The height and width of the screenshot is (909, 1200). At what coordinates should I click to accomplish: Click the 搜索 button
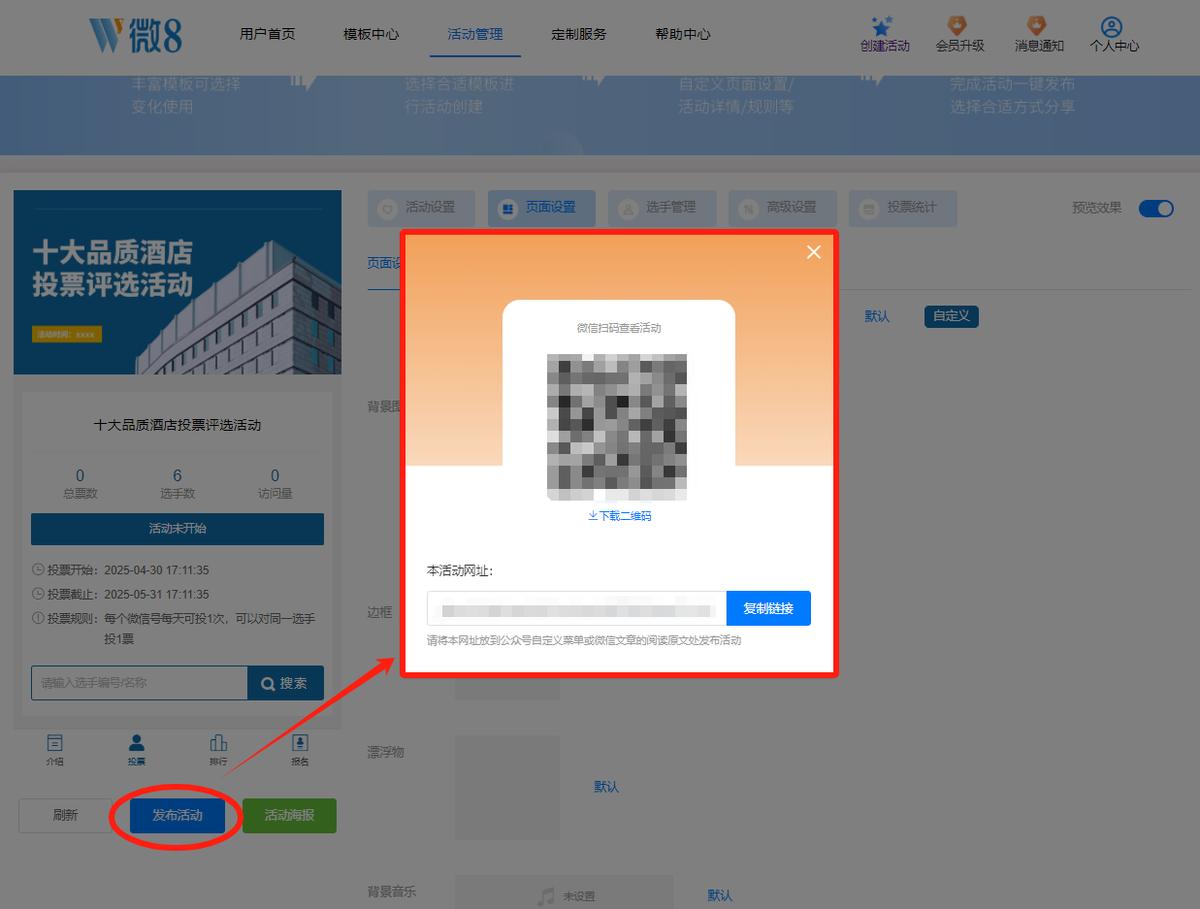[286, 683]
